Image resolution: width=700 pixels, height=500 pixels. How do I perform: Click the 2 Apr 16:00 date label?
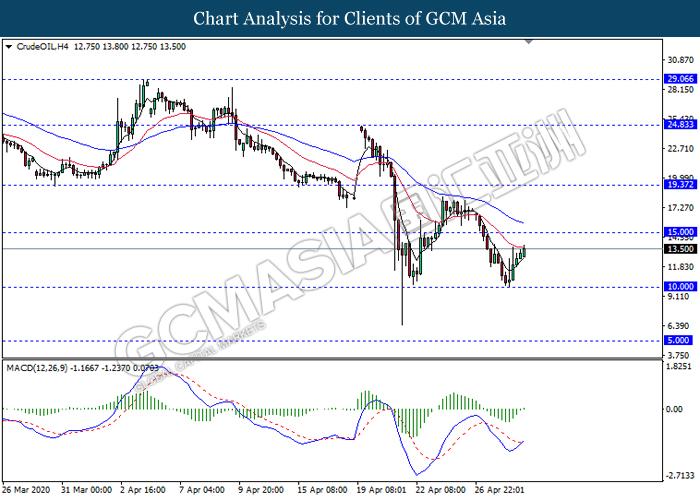tap(143, 490)
